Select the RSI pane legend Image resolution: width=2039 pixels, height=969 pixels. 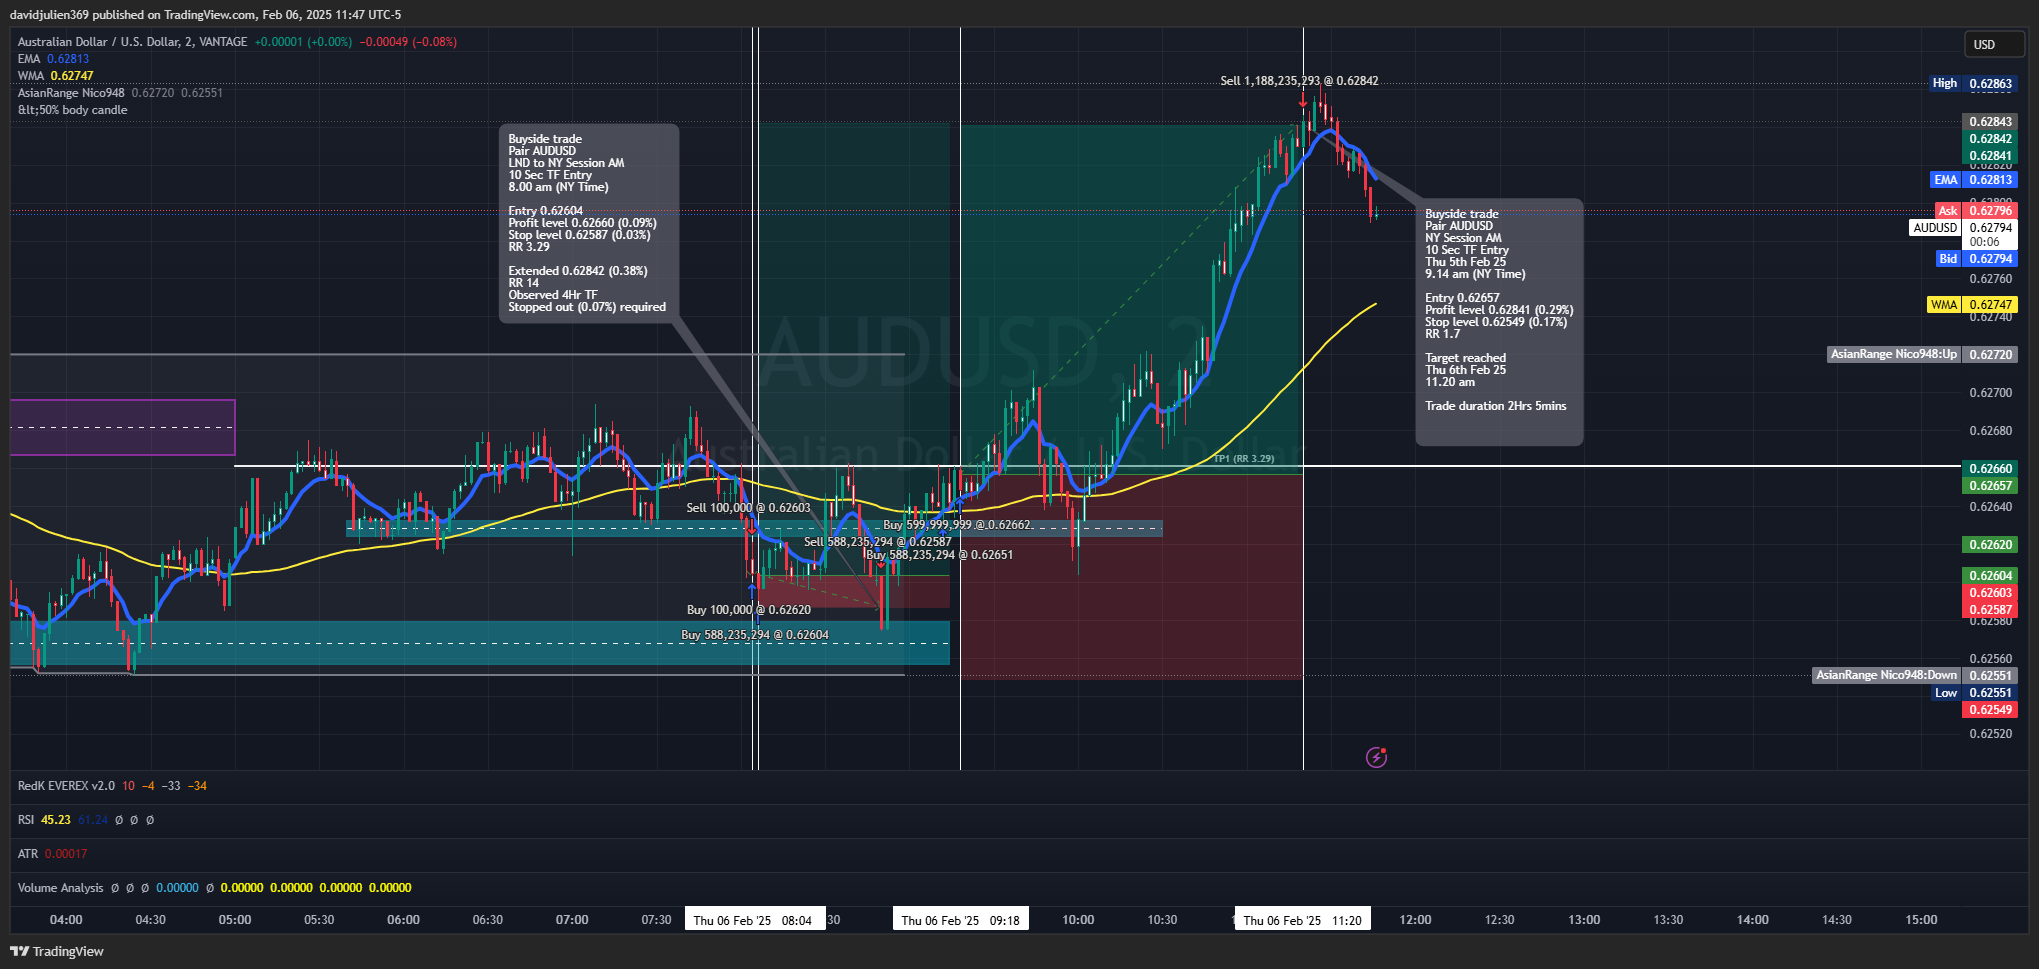point(85,820)
